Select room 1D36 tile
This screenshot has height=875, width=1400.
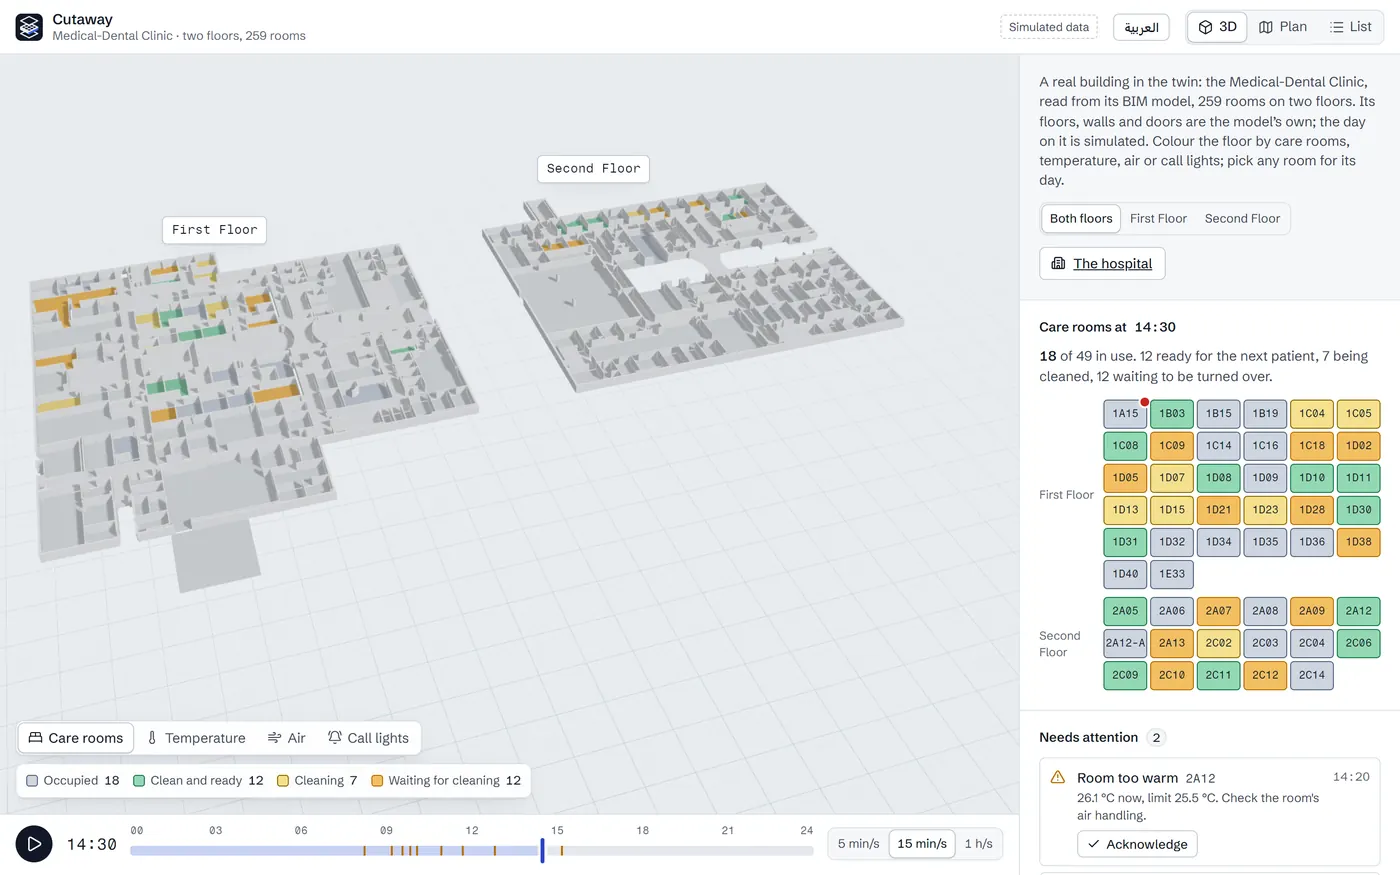pyautogui.click(x=1312, y=542)
